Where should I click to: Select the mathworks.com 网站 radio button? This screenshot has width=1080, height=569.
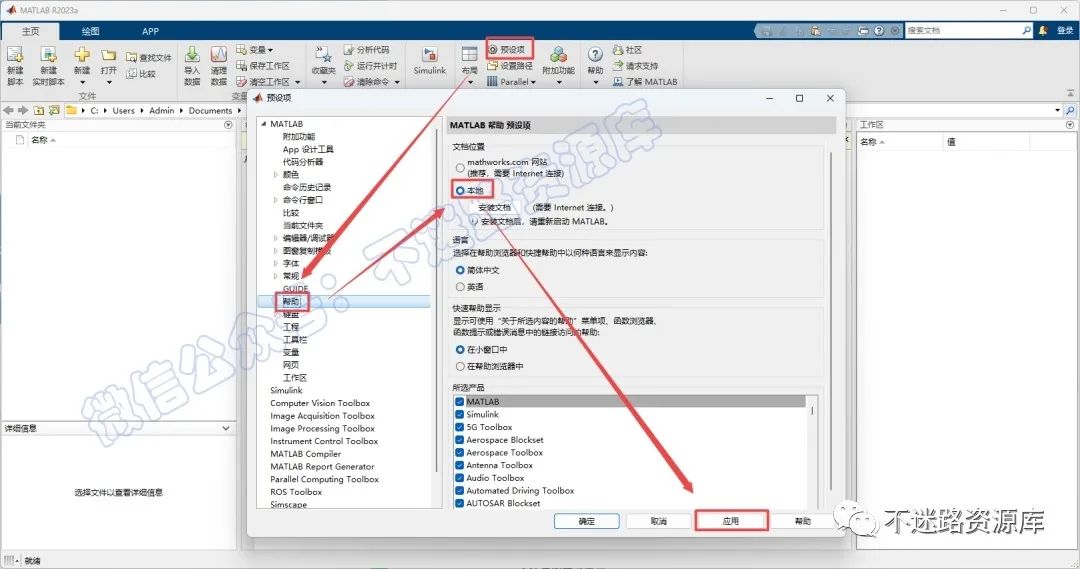tap(460, 167)
